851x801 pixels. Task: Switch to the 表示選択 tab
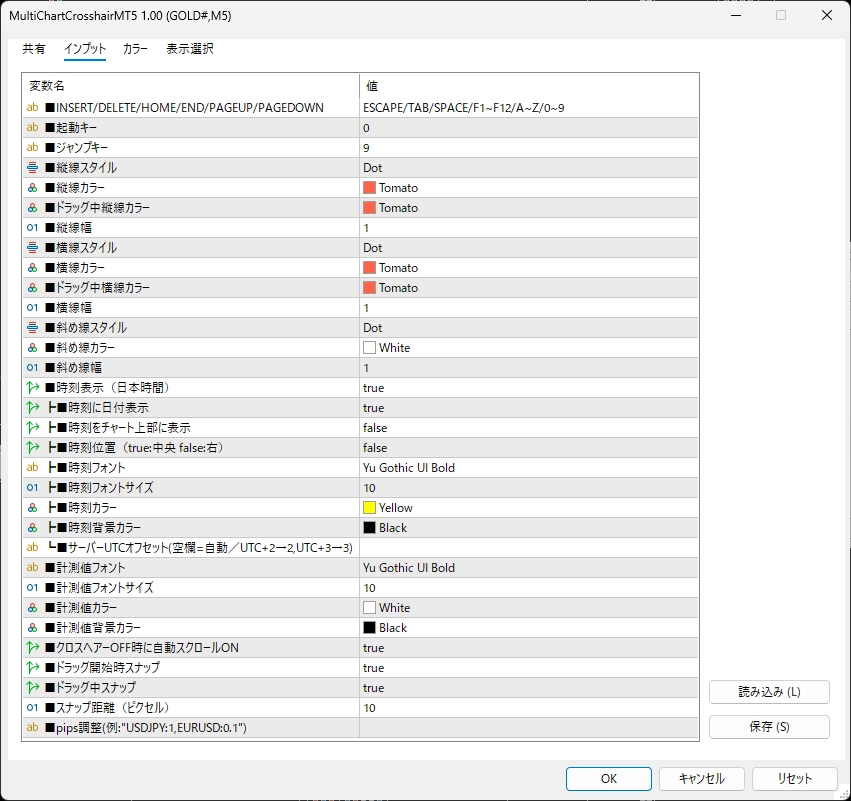tap(189, 49)
